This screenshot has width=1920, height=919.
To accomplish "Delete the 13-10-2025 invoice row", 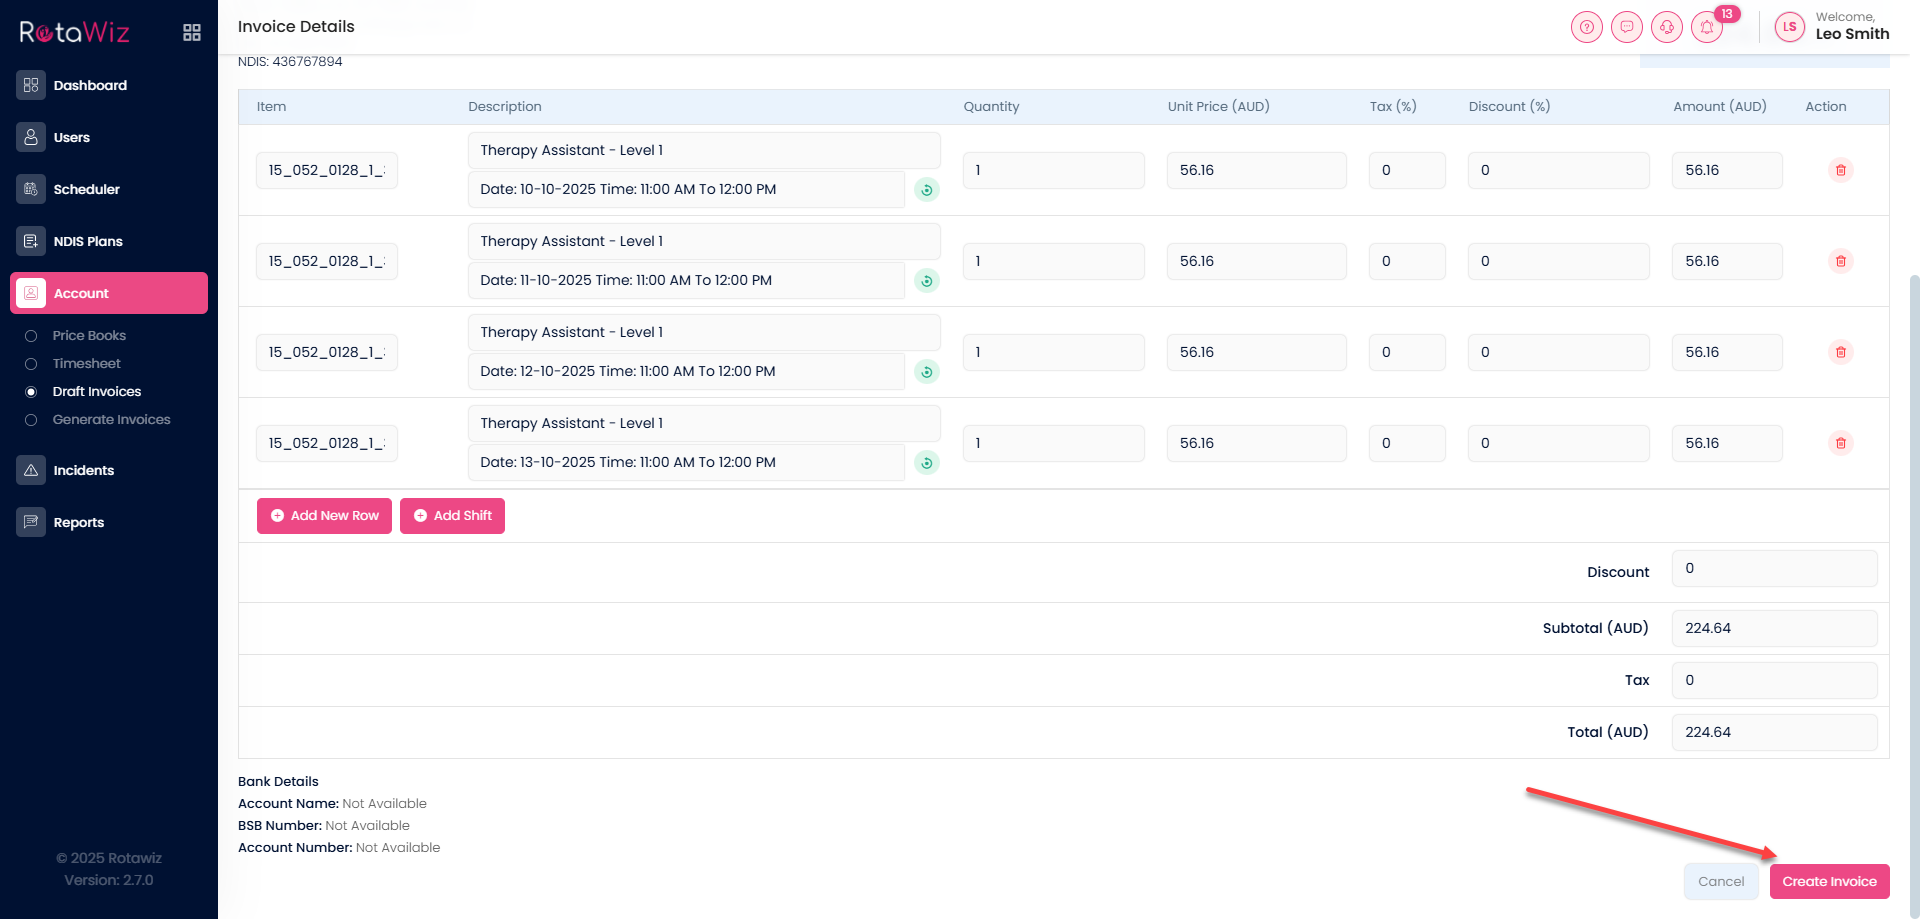I will [x=1840, y=443].
